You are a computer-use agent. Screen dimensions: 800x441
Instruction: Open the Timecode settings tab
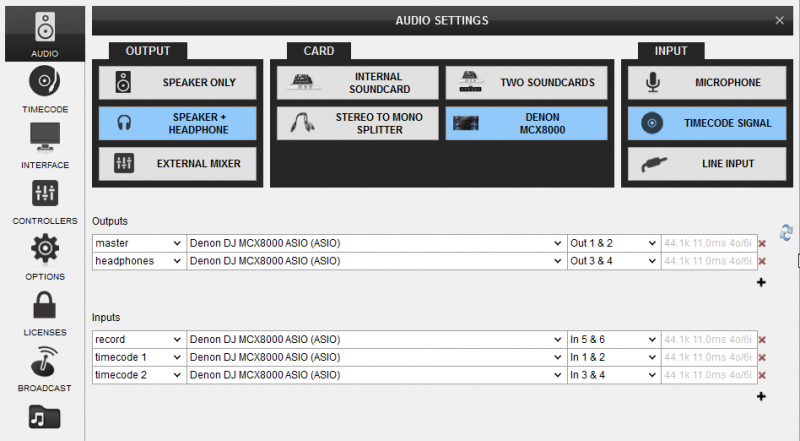45,90
